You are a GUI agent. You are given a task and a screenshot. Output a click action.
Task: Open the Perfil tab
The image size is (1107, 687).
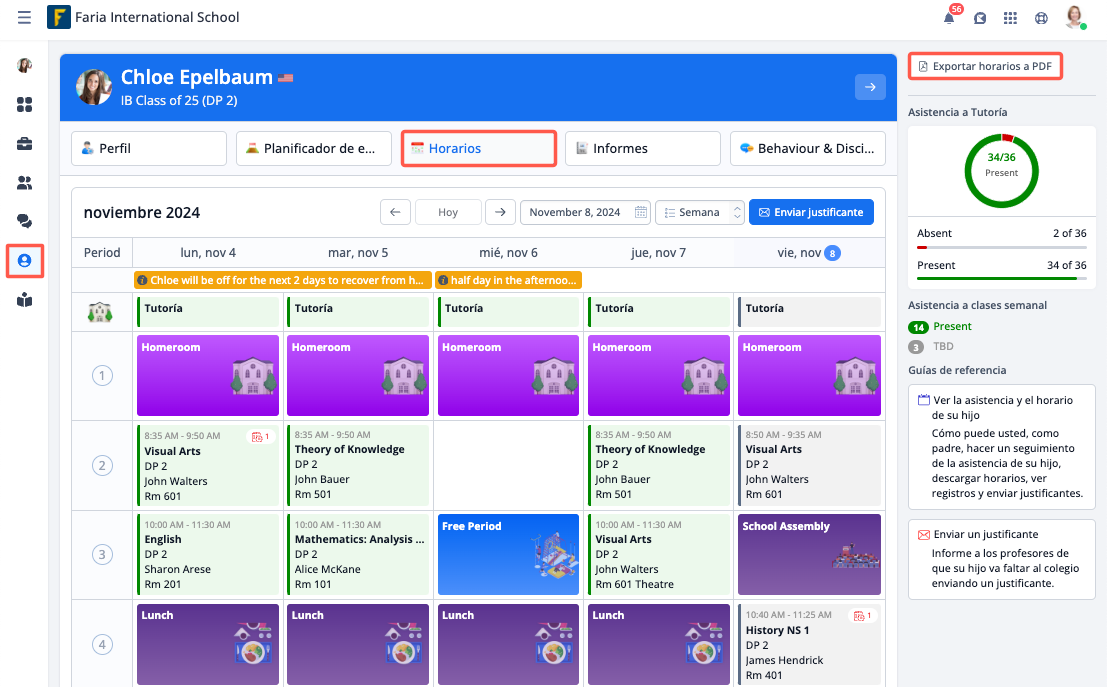(x=148, y=148)
